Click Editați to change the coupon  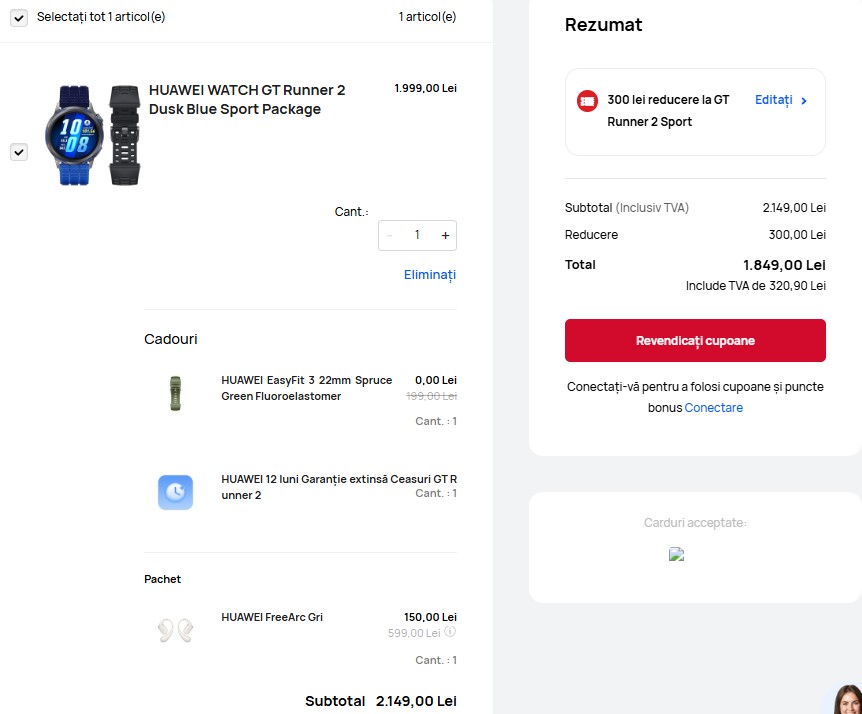[x=773, y=100]
